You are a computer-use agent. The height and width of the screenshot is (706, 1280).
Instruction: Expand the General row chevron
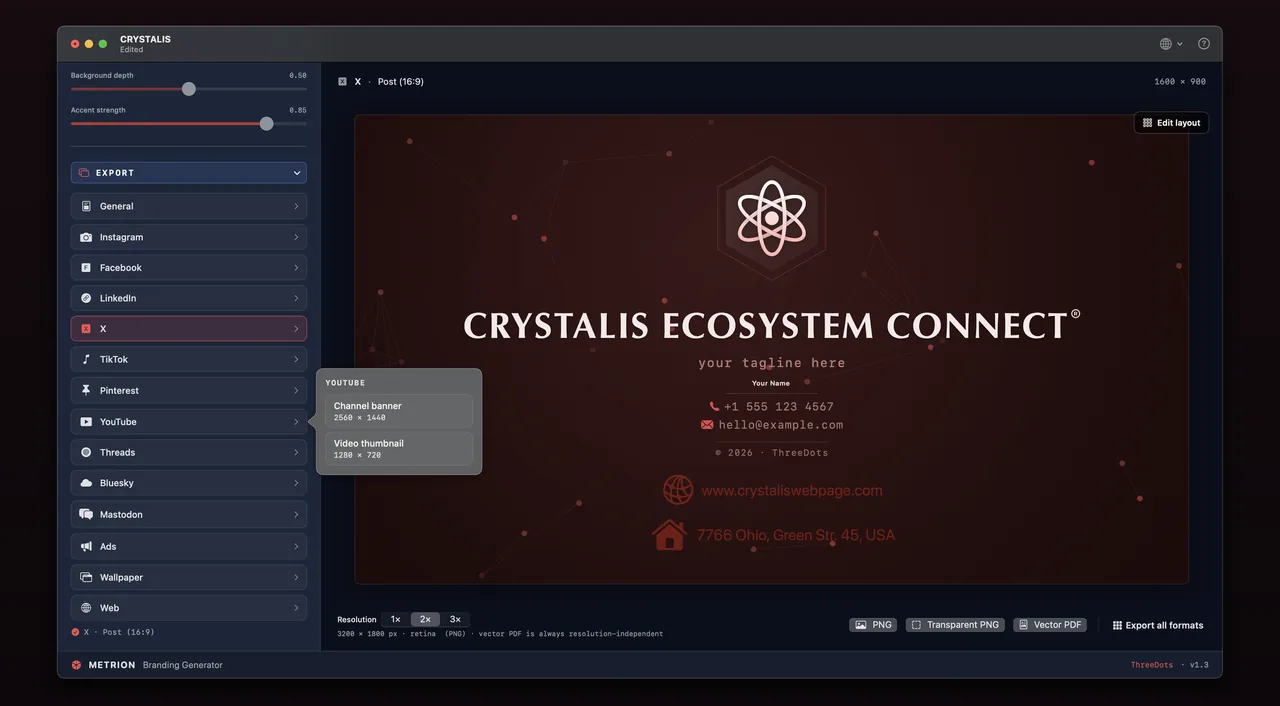pyautogui.click(x=296, y=206)
